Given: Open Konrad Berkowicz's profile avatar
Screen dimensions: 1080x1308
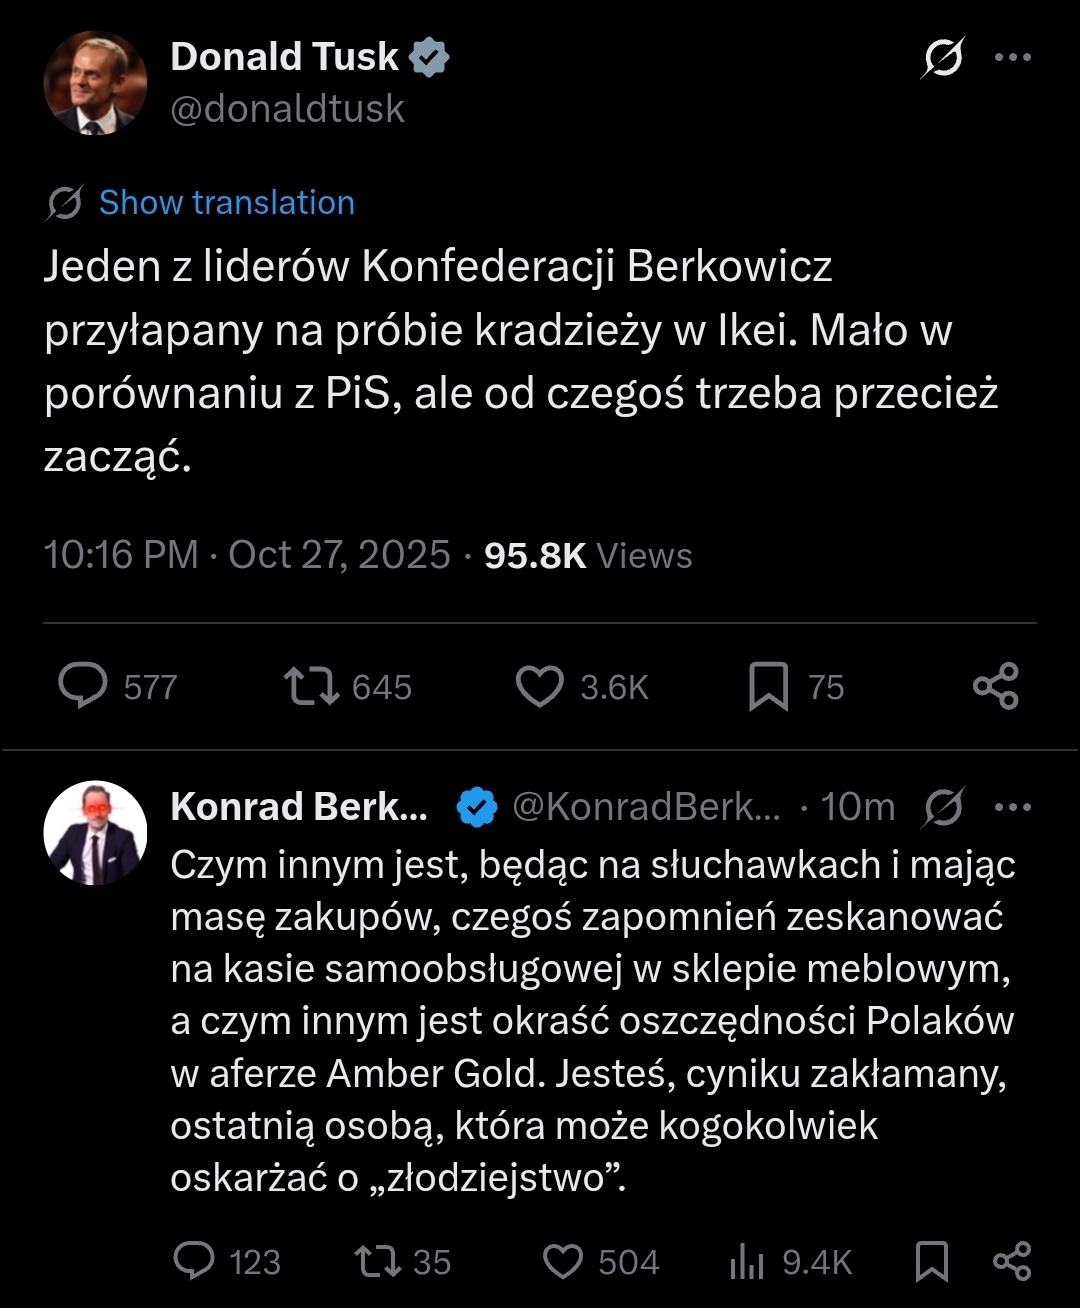Looking at the screenshot, I should pos(95,833).
